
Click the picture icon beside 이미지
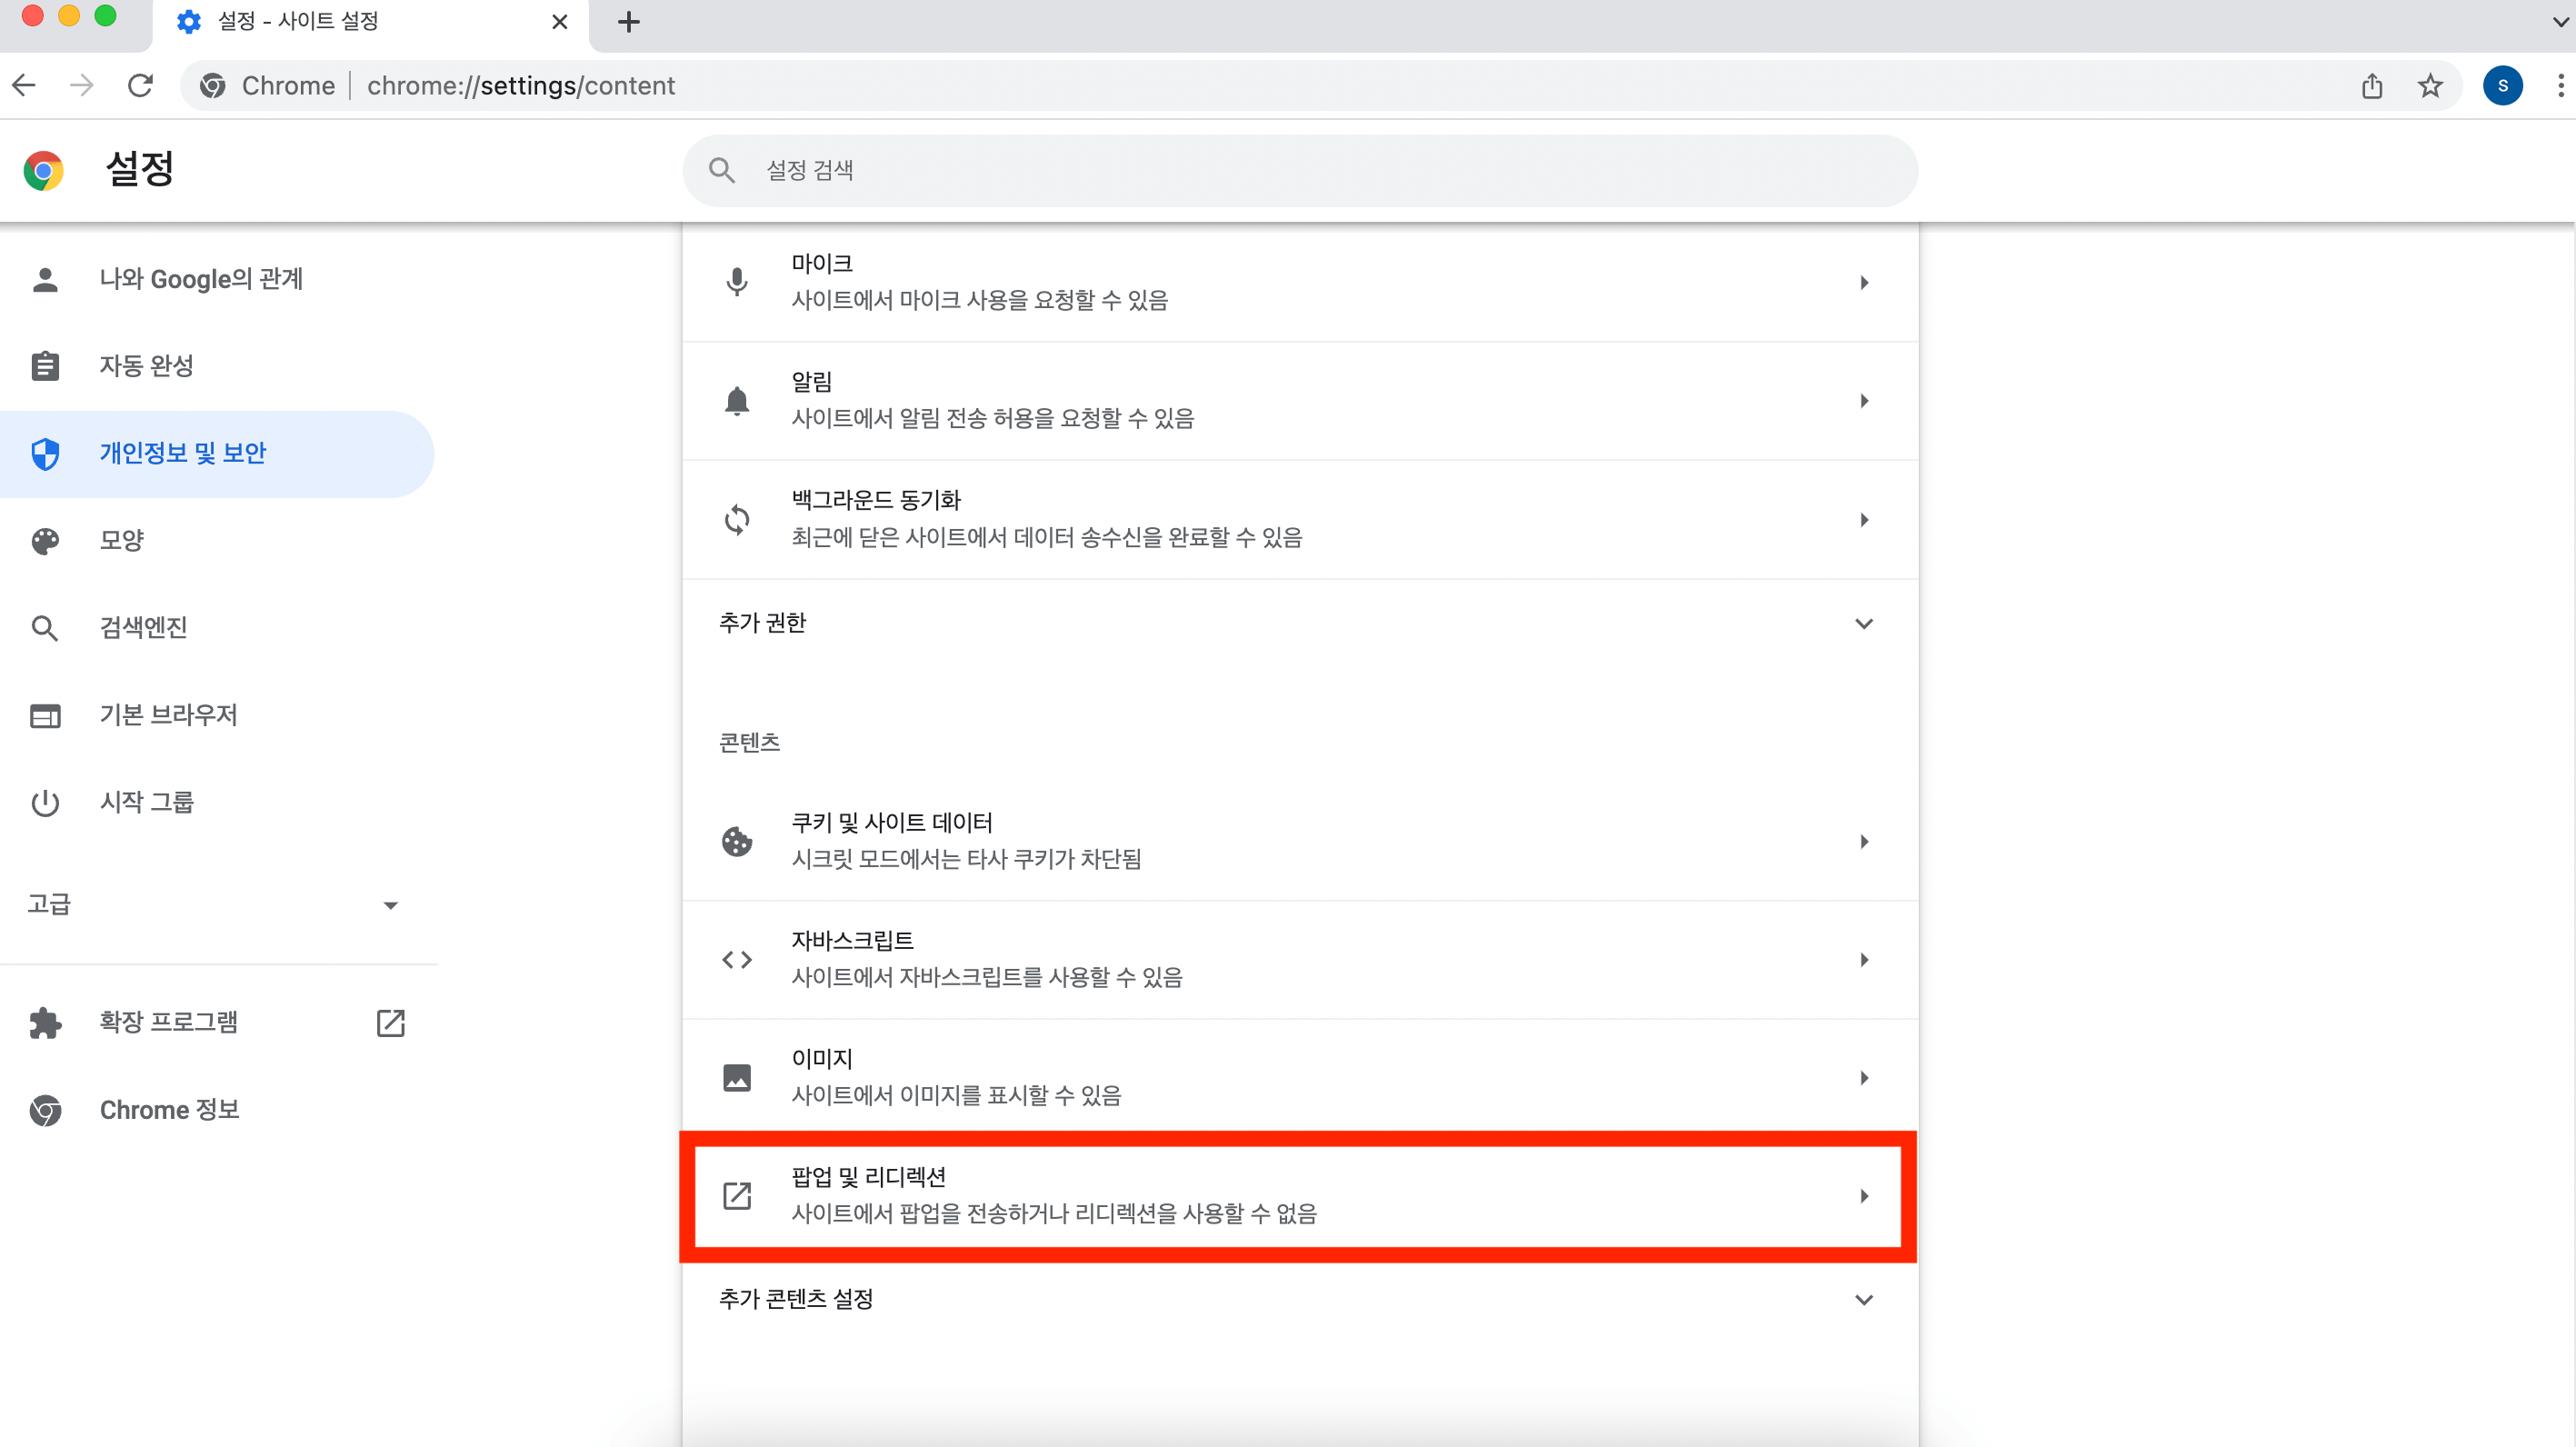click(x=737, y=1077)
